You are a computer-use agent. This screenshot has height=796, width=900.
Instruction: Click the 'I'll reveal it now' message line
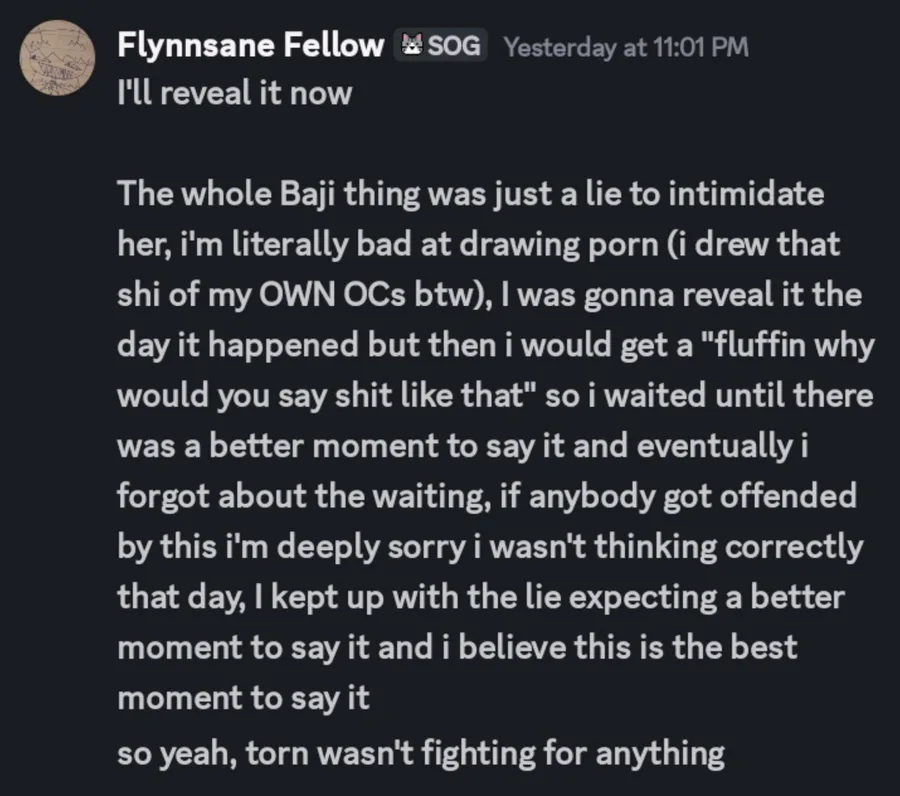tap(235, 94)
